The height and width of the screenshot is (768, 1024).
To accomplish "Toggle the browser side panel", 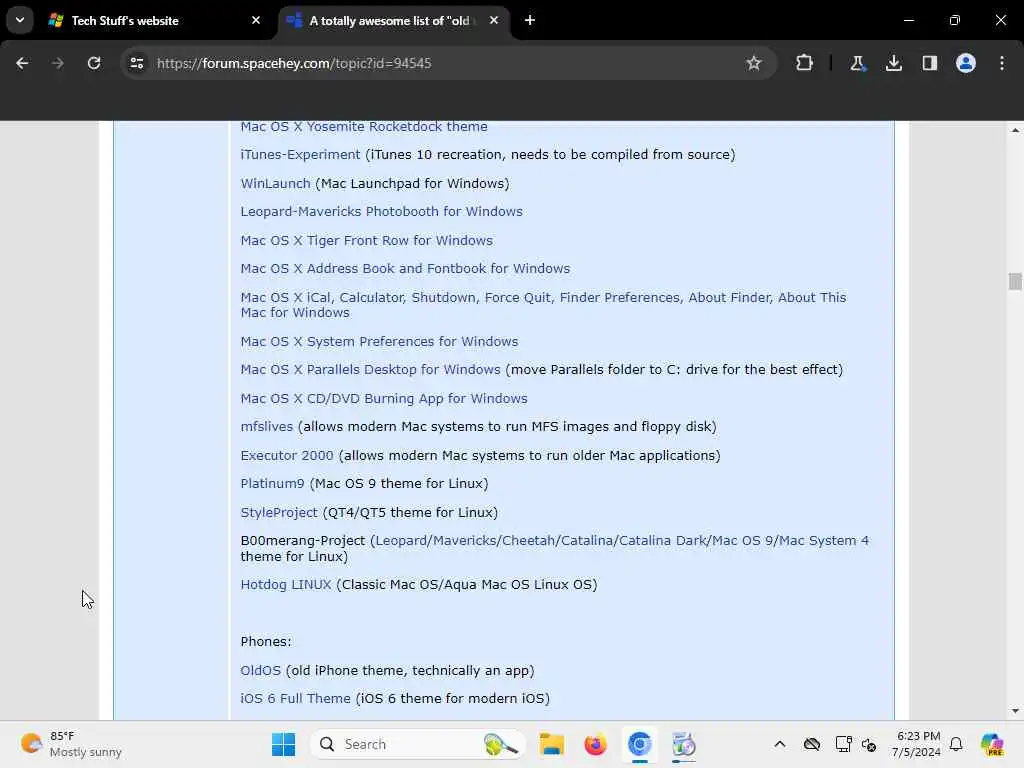I will pyautogui.click(x=929, y=63).
